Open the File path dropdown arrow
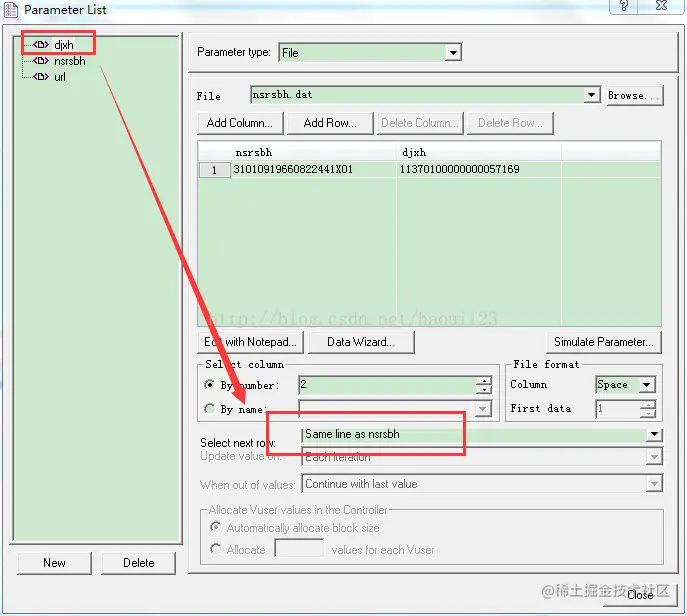687x616 pixels. click(591, 95)
